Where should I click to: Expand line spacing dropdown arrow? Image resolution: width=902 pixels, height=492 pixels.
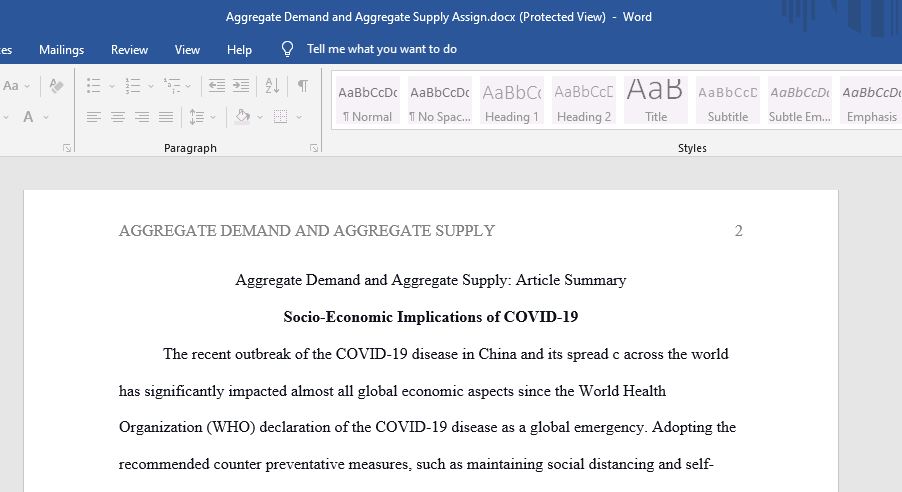point(213,117)
